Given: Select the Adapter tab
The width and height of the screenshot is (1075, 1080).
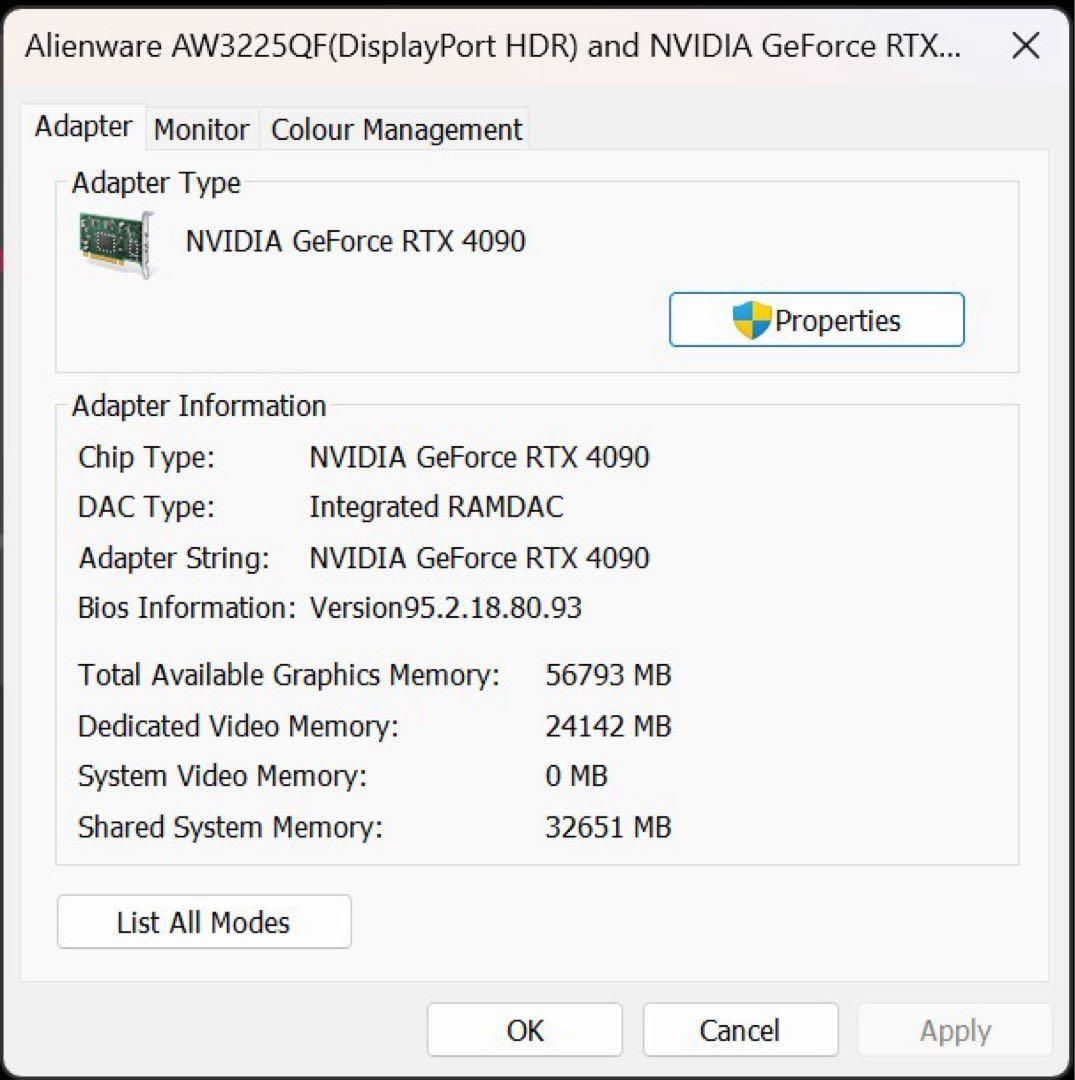Looking at the screenshot, I should [x=82, y=126].
